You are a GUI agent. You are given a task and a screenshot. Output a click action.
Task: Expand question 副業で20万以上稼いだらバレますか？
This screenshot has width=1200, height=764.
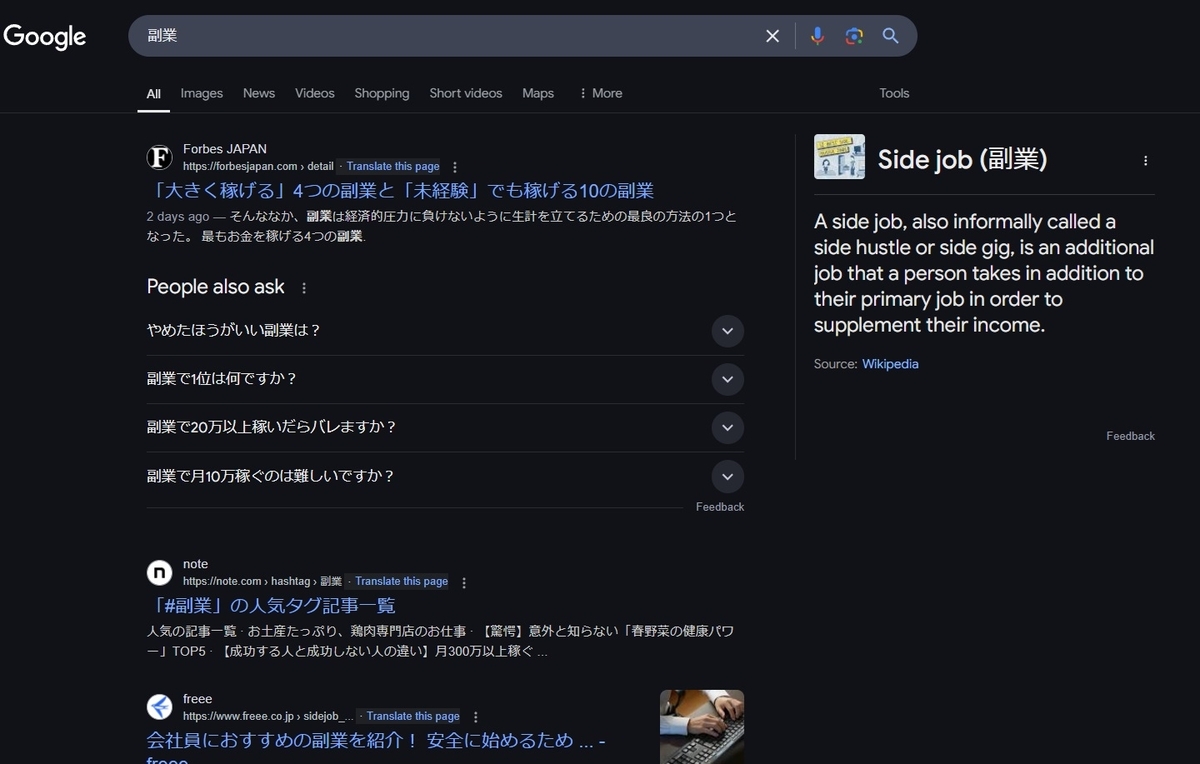click(445, 427)
